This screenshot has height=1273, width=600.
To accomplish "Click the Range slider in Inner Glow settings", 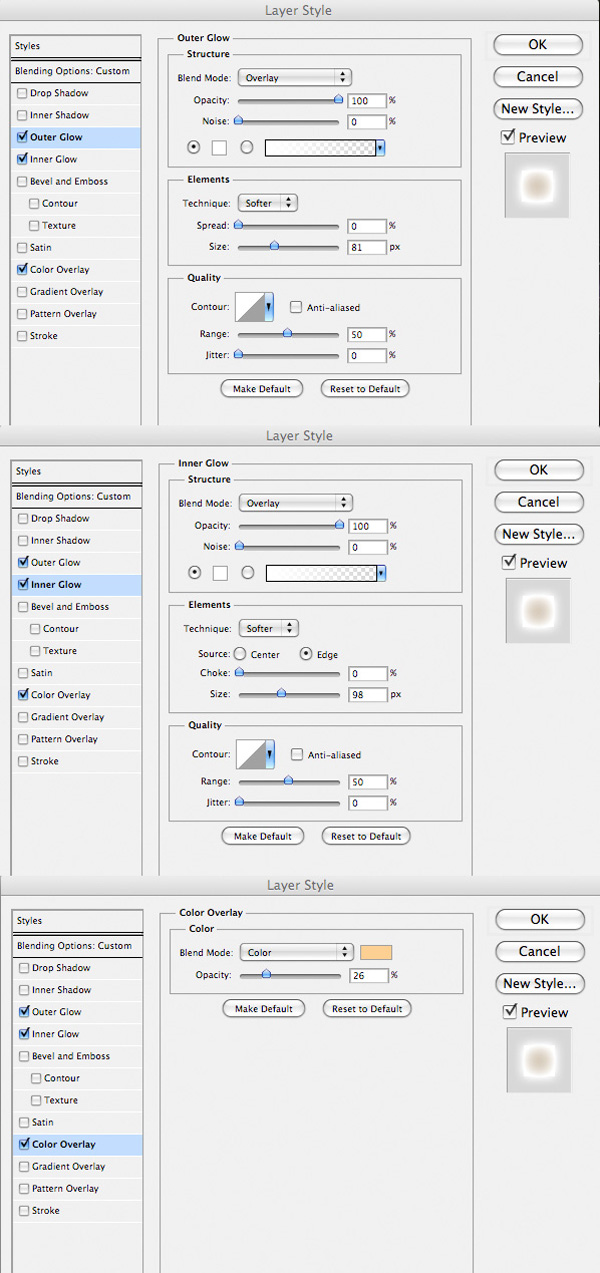I will pyautogui.click(x=287, y=781).
